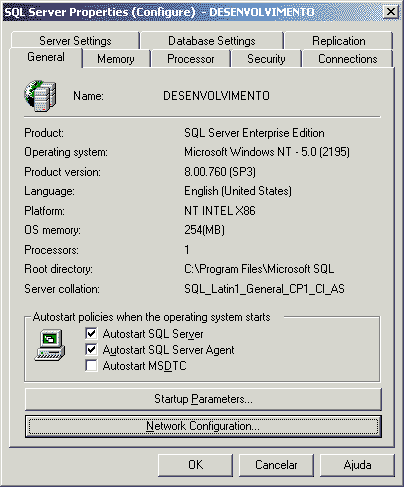Click the Processors: label

pyautogui.click(x=51, y=250)
